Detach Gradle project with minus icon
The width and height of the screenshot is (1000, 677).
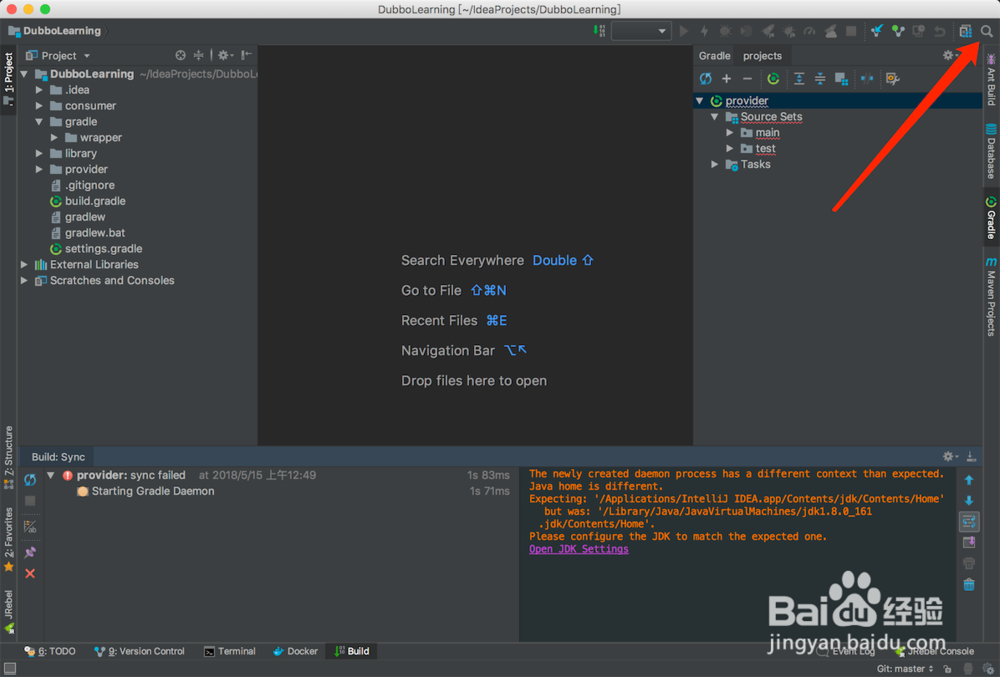[x=747, y=78]
